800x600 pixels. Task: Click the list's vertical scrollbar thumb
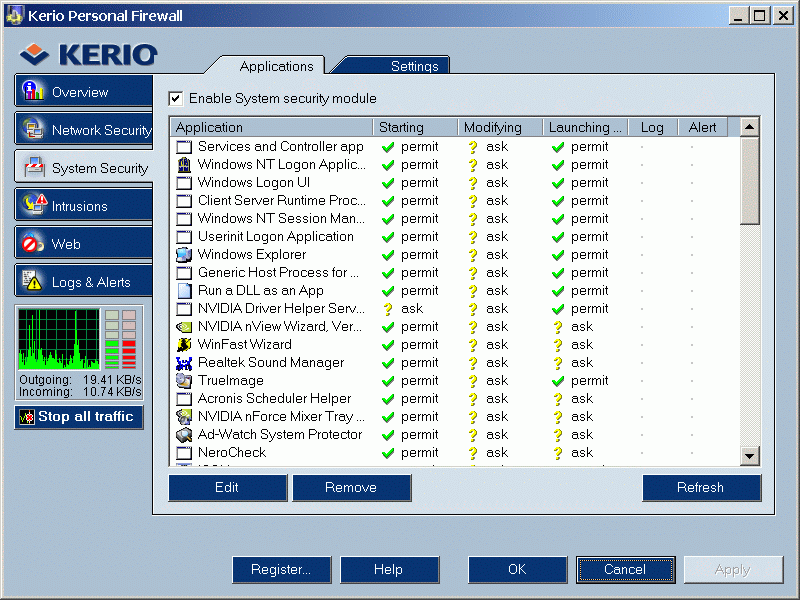749,180
